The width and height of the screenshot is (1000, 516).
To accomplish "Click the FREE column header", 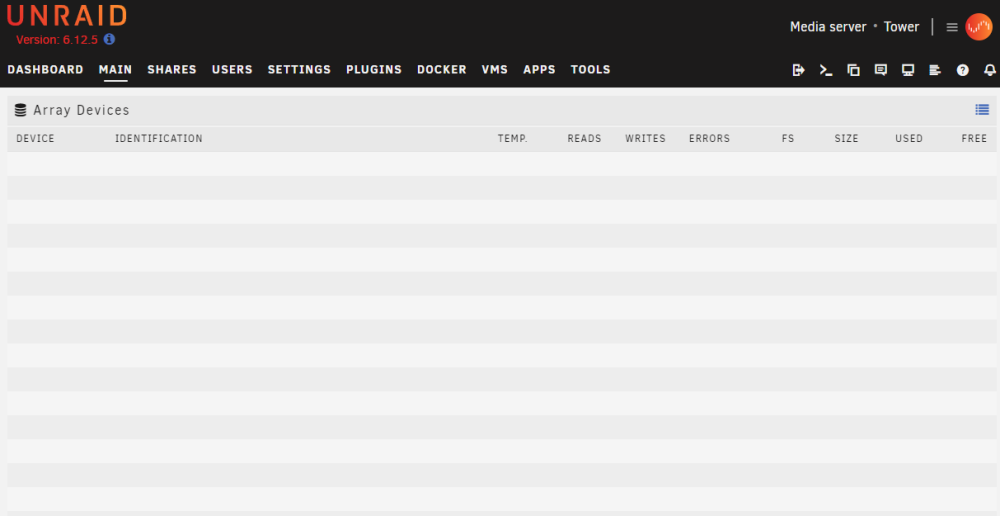I will coord(974,138).
